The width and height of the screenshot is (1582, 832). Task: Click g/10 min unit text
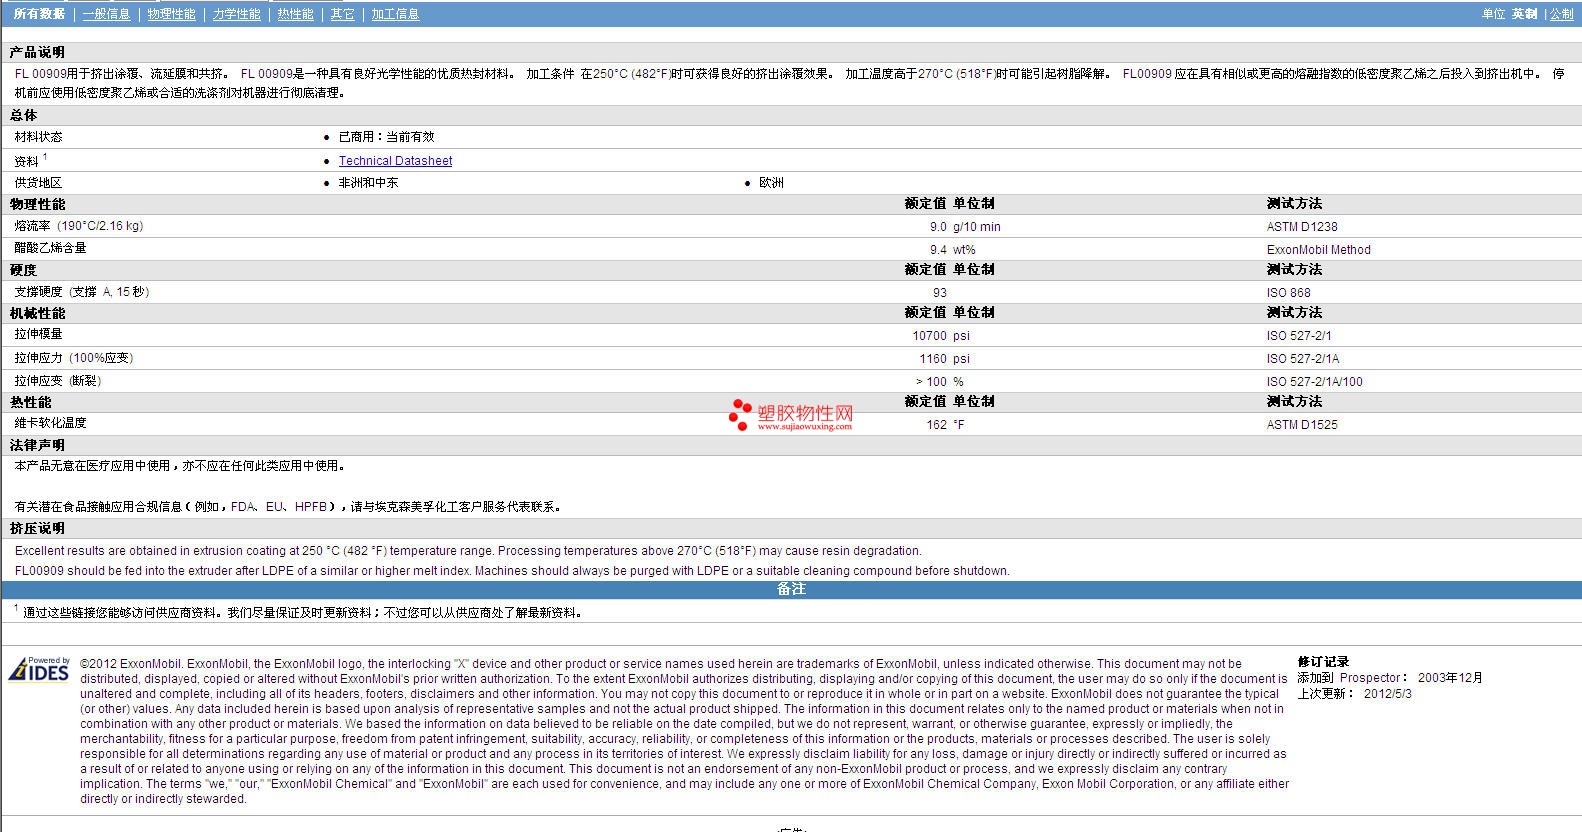coord(977,227)
